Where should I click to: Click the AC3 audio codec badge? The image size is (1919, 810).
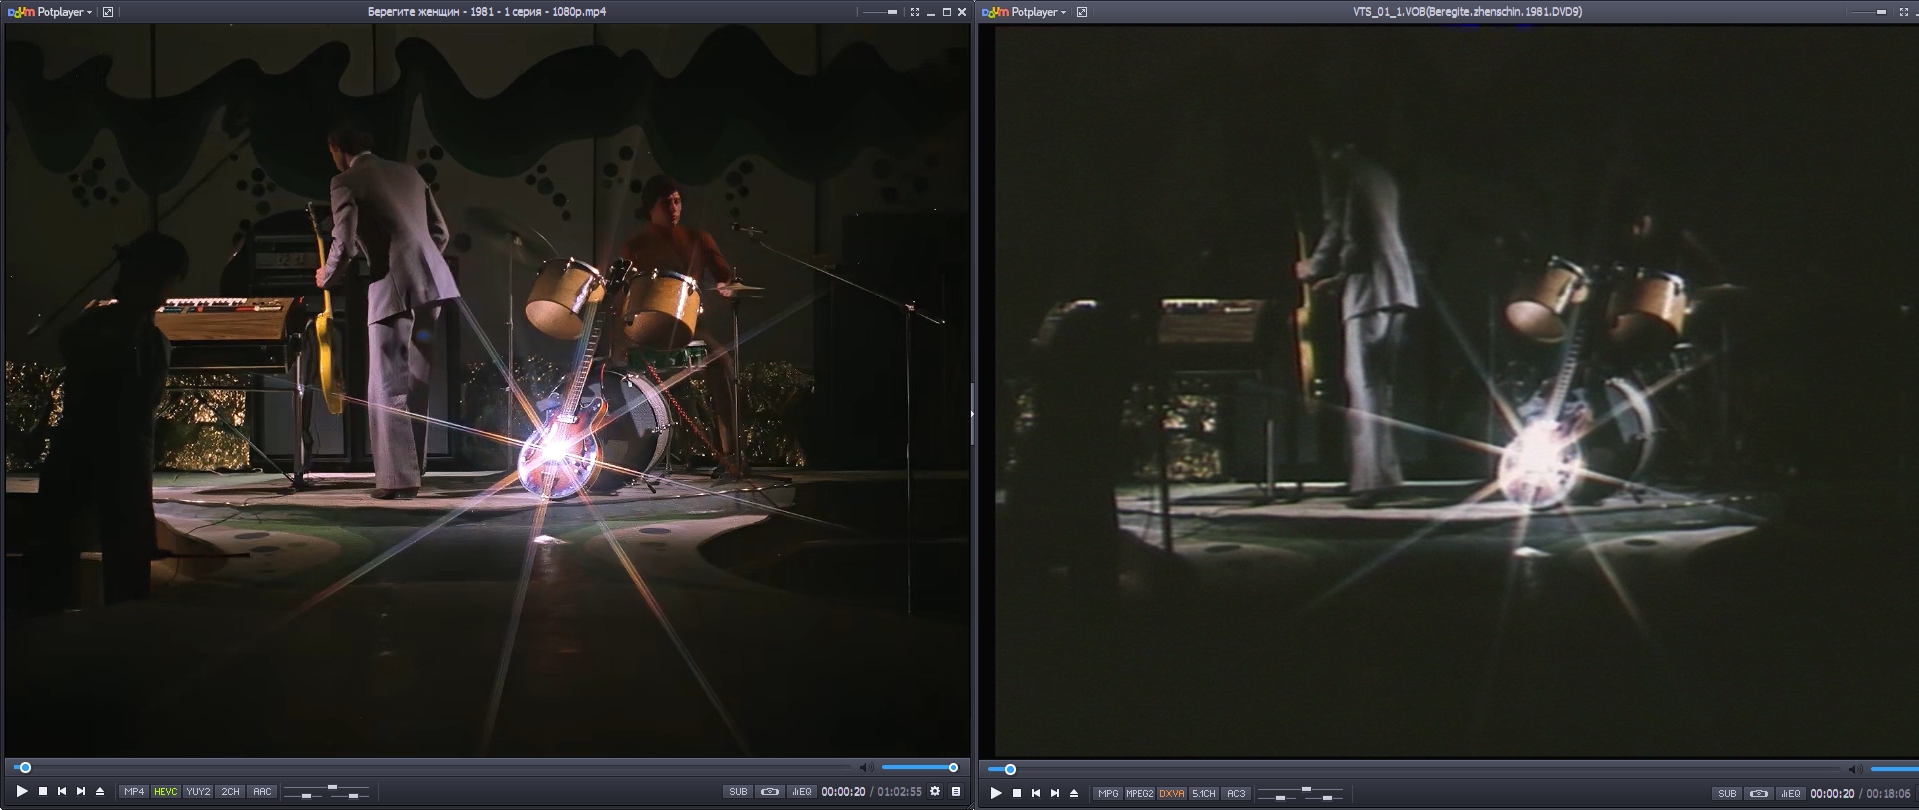pyautogui.click(x=1236, y=793)
